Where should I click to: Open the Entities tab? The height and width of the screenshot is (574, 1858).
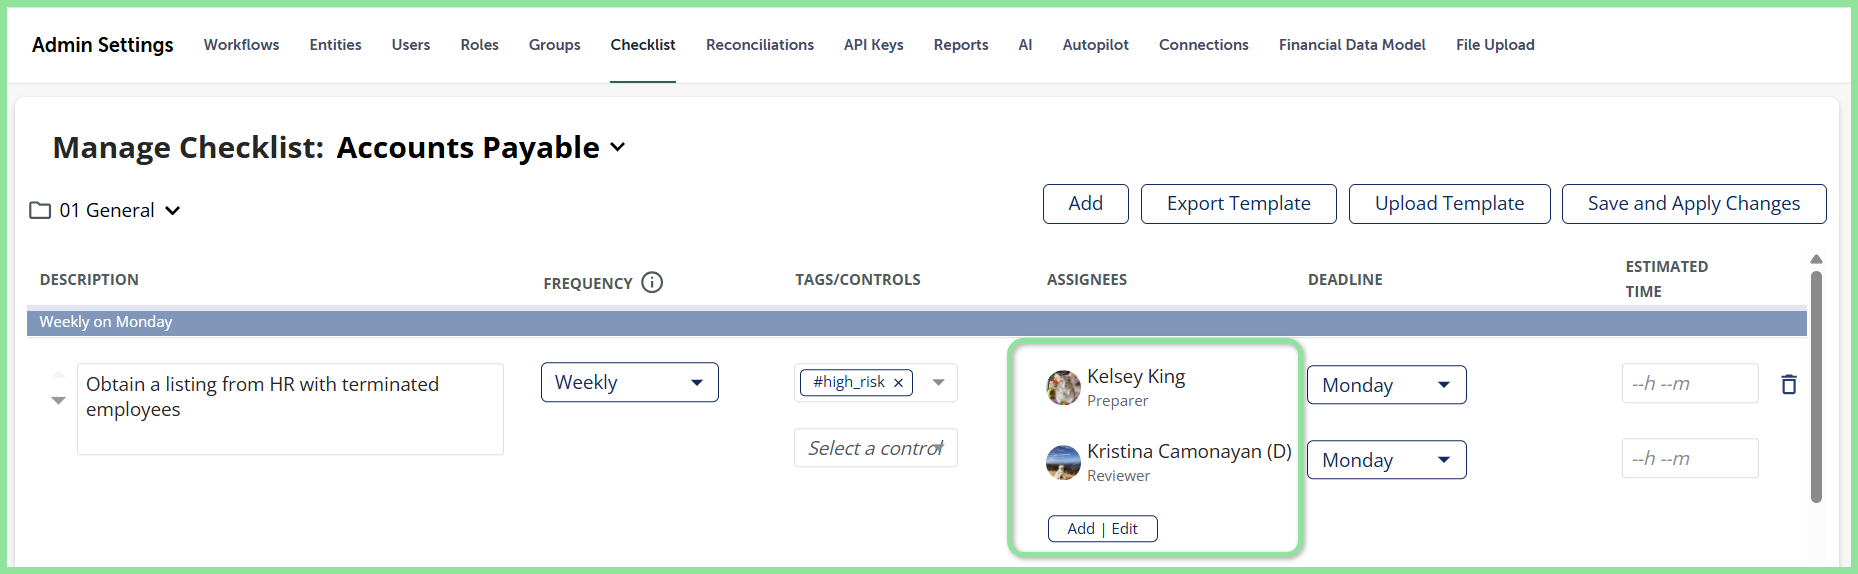[x=335, y=44]
